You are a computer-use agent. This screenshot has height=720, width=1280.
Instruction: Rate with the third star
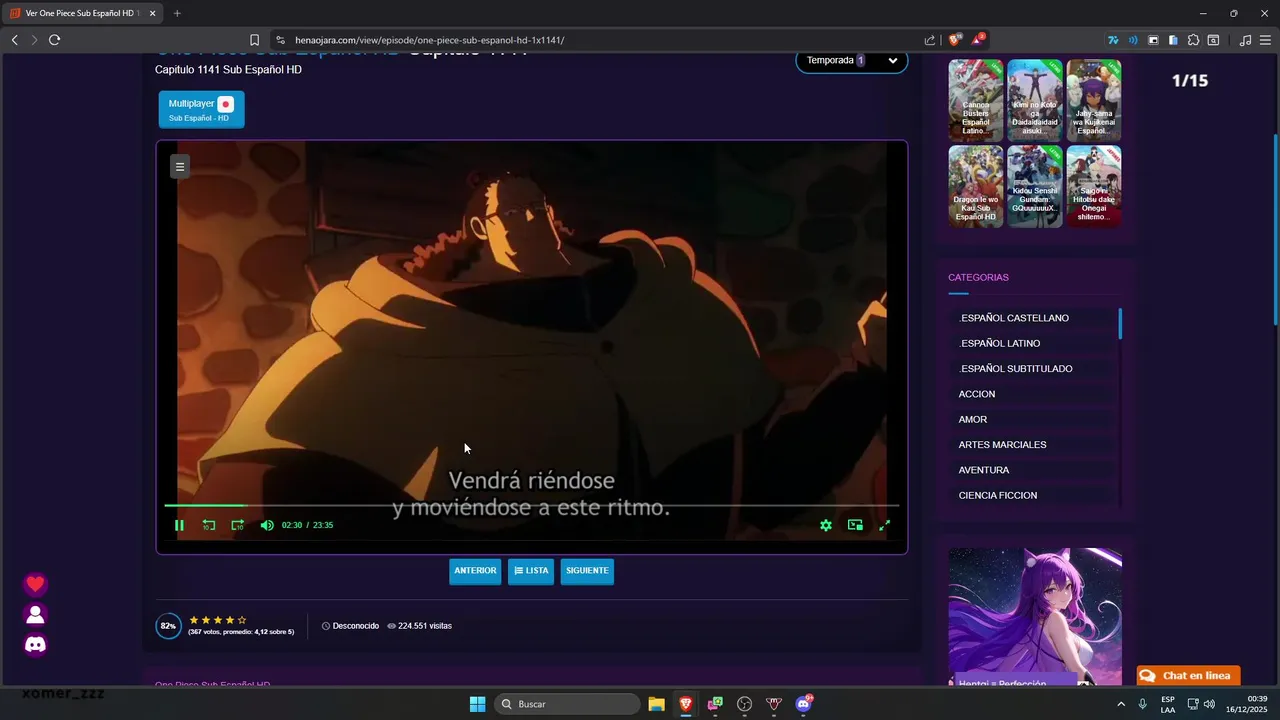[x=218, y=620]
